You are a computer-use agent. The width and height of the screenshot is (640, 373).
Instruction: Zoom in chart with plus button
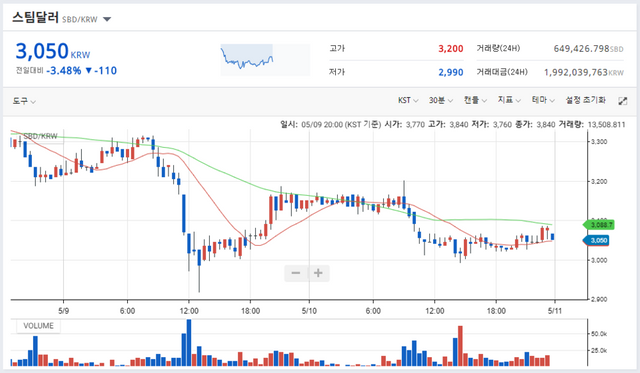coord(318,273)
